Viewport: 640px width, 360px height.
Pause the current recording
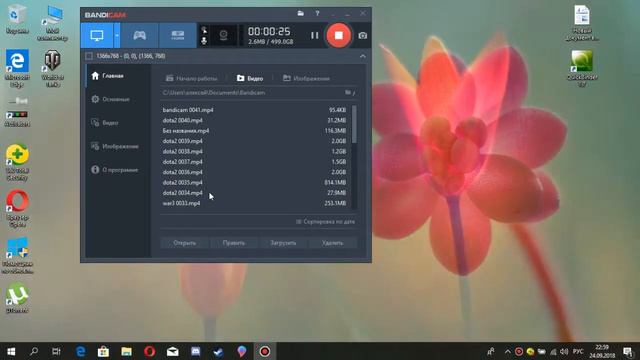314,36
